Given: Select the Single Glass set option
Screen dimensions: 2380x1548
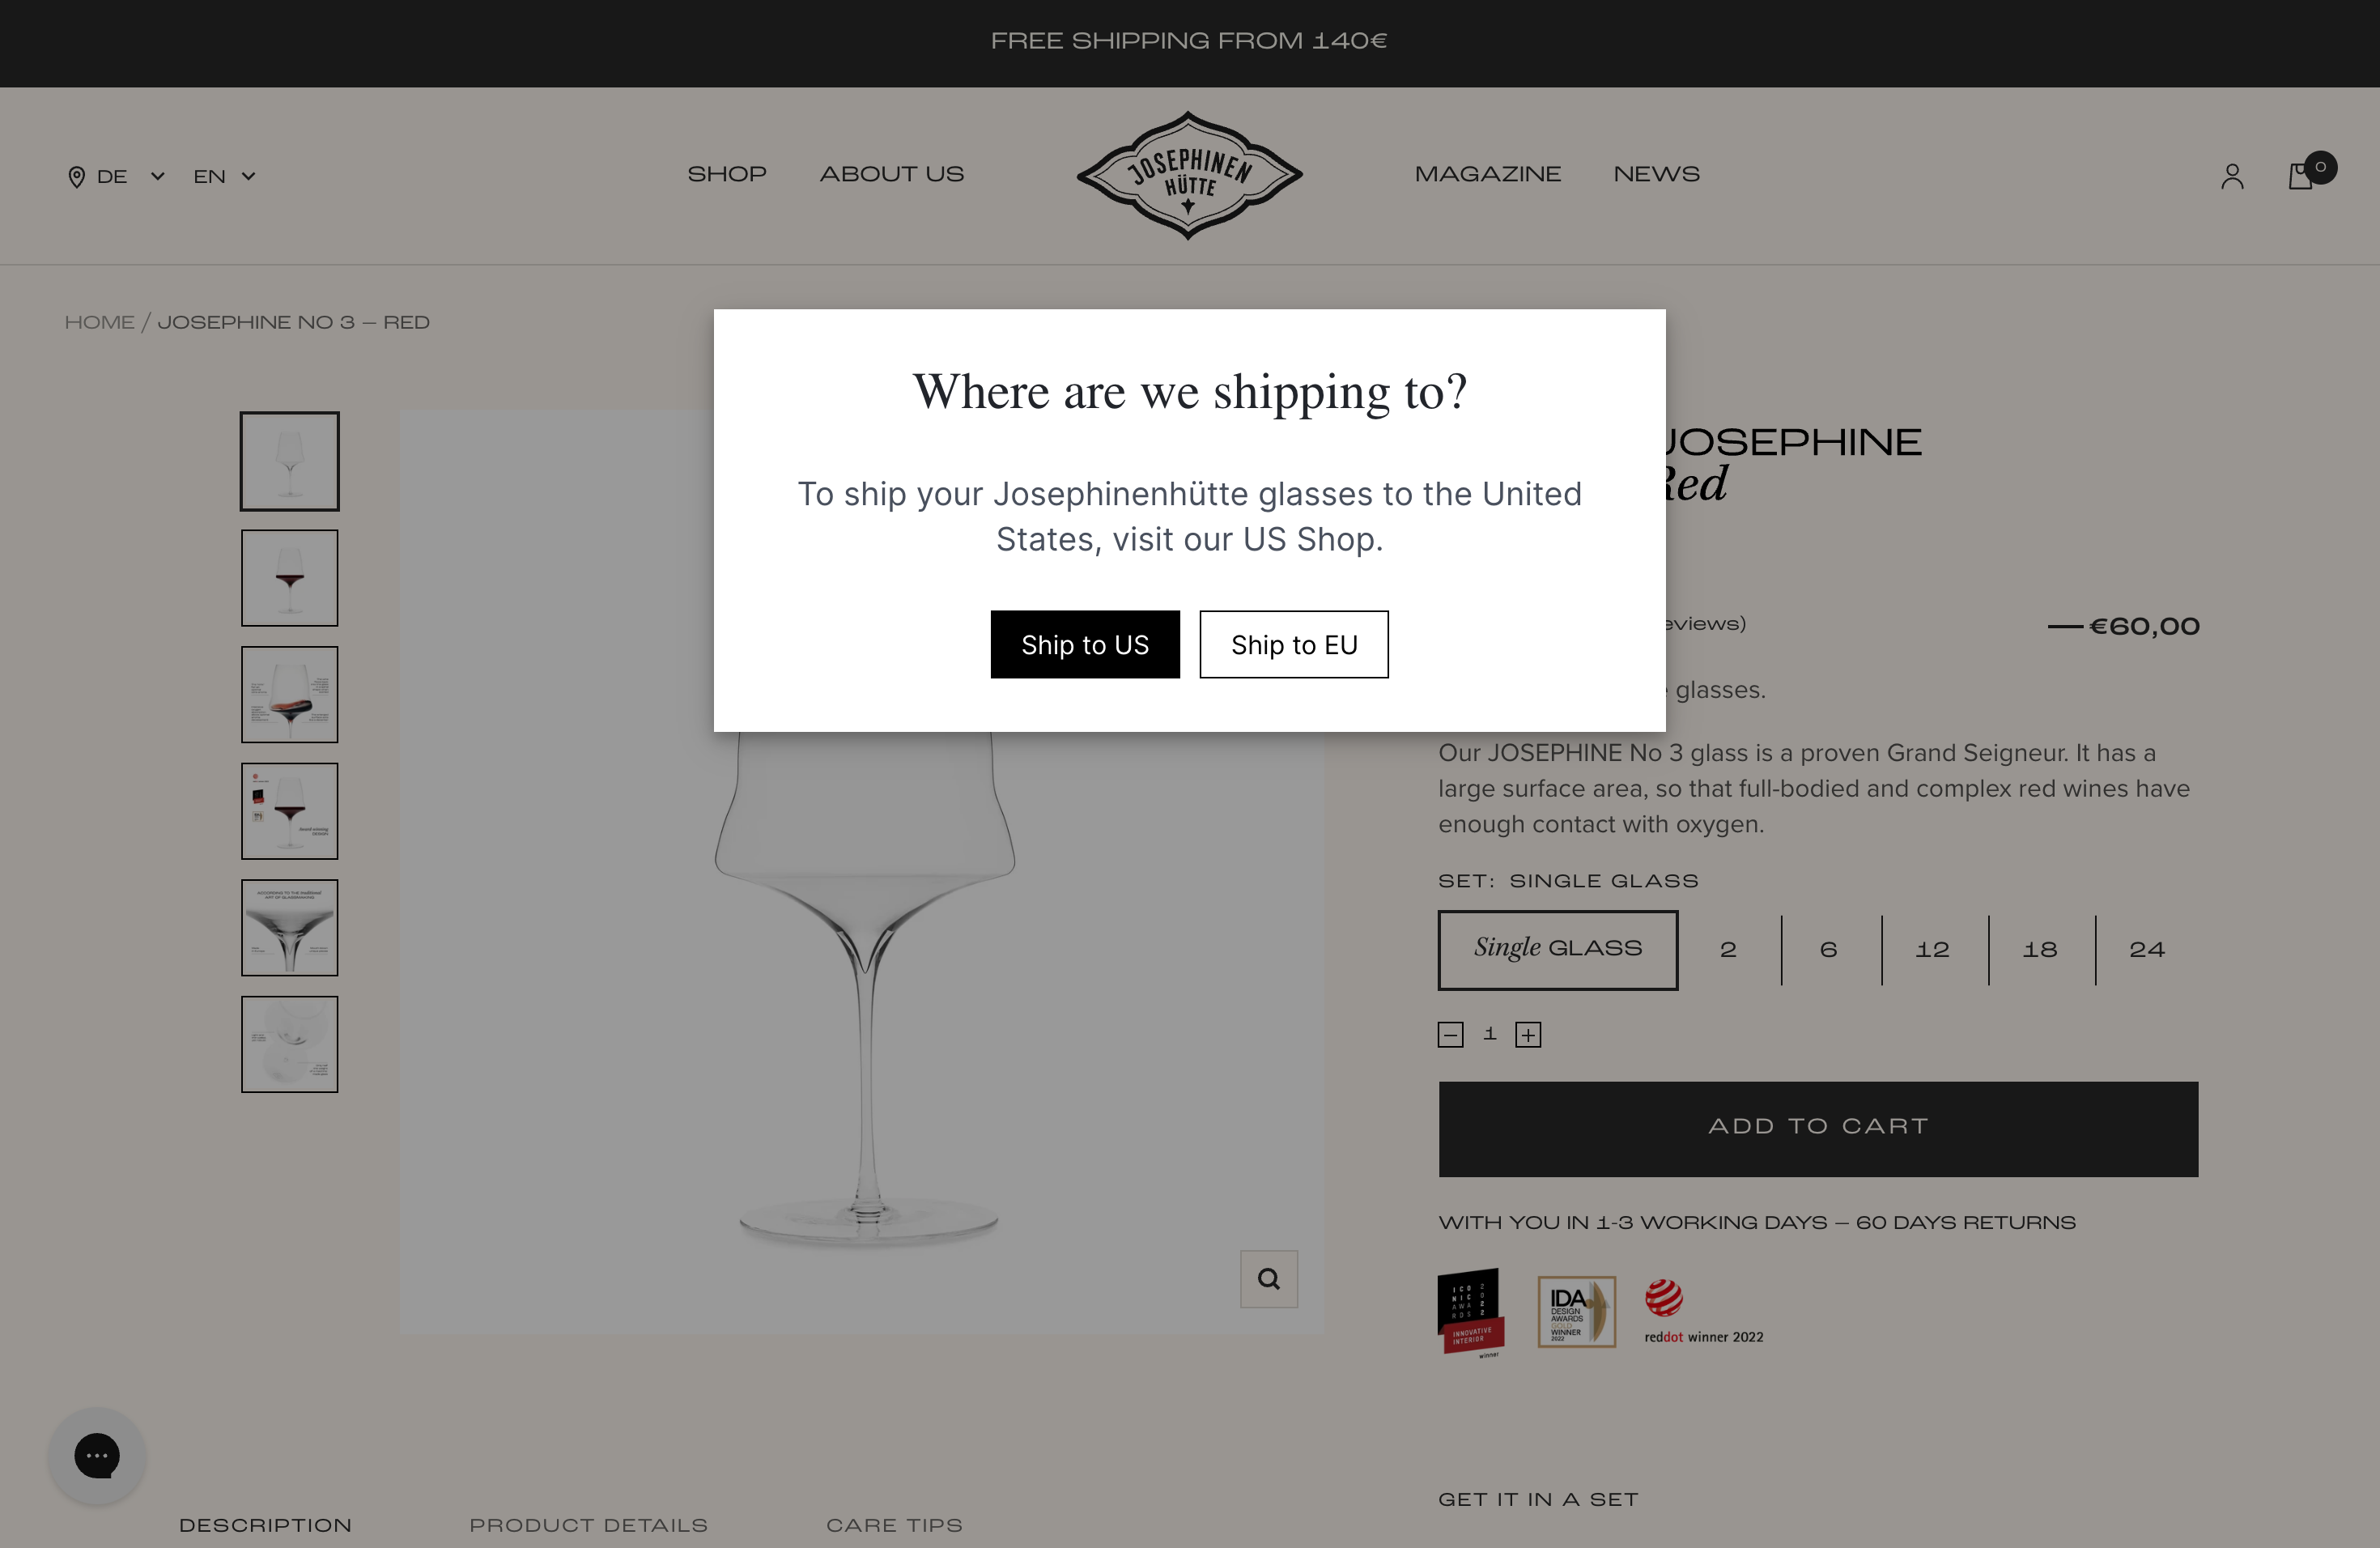Looking at the screenshot, I should point(1557,949).
